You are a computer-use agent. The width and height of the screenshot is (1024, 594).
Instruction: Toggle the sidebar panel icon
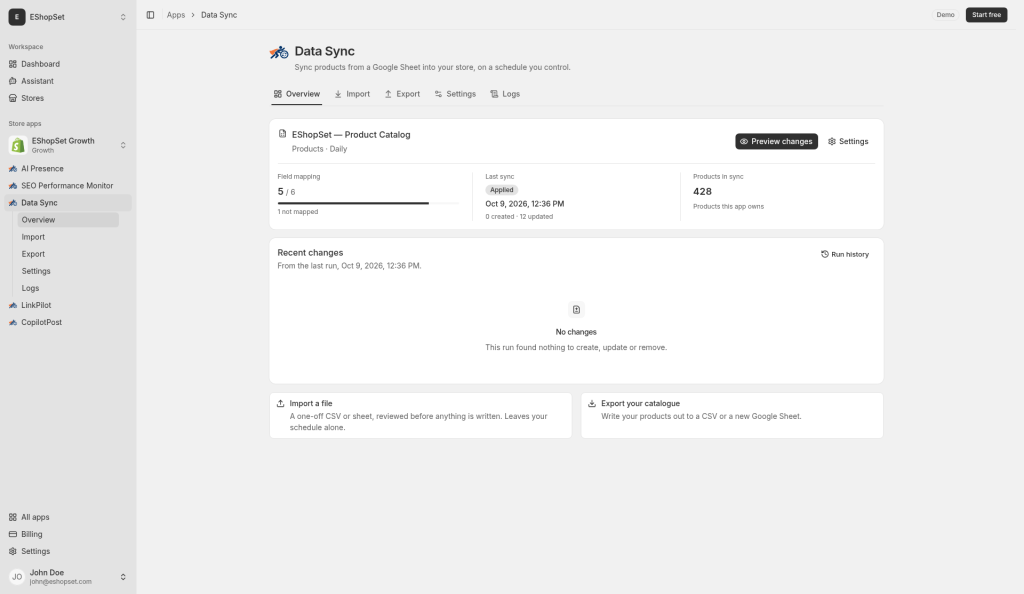click(150, 15)
